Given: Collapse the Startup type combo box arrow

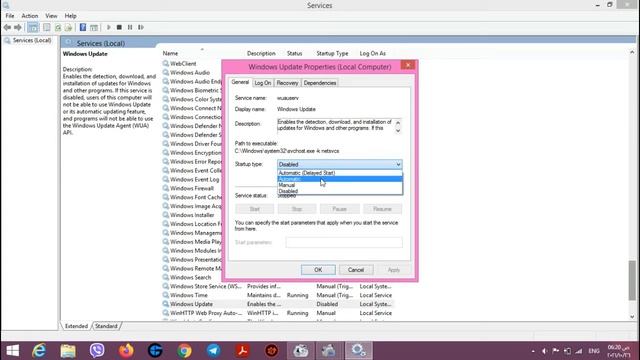Looking at the screenshot, I should coord(398,164).
